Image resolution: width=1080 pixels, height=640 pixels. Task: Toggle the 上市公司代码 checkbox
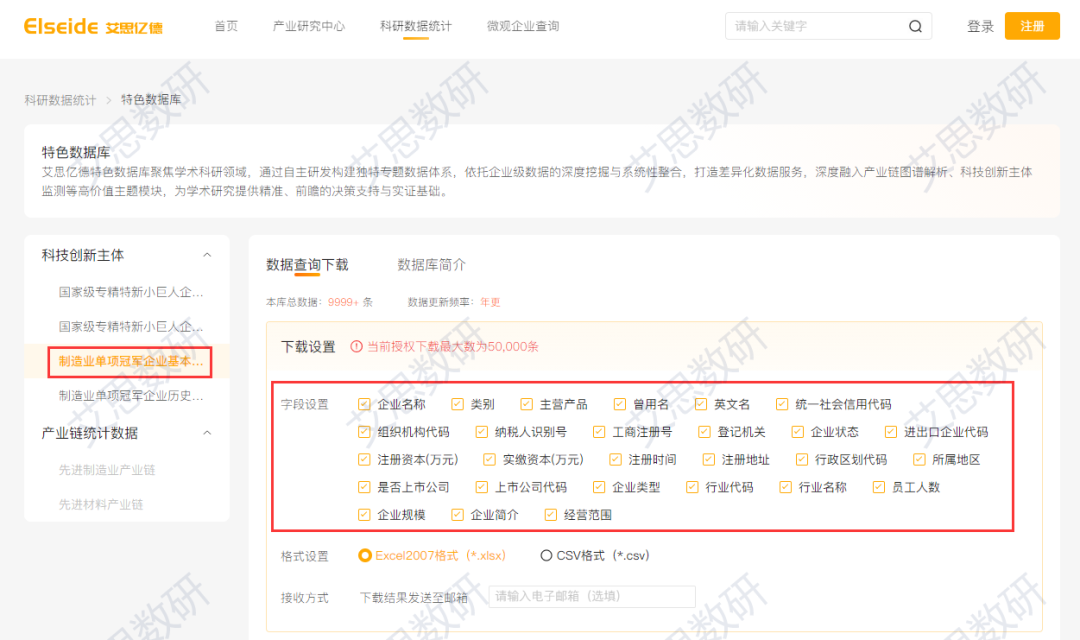tap(481, 487)
